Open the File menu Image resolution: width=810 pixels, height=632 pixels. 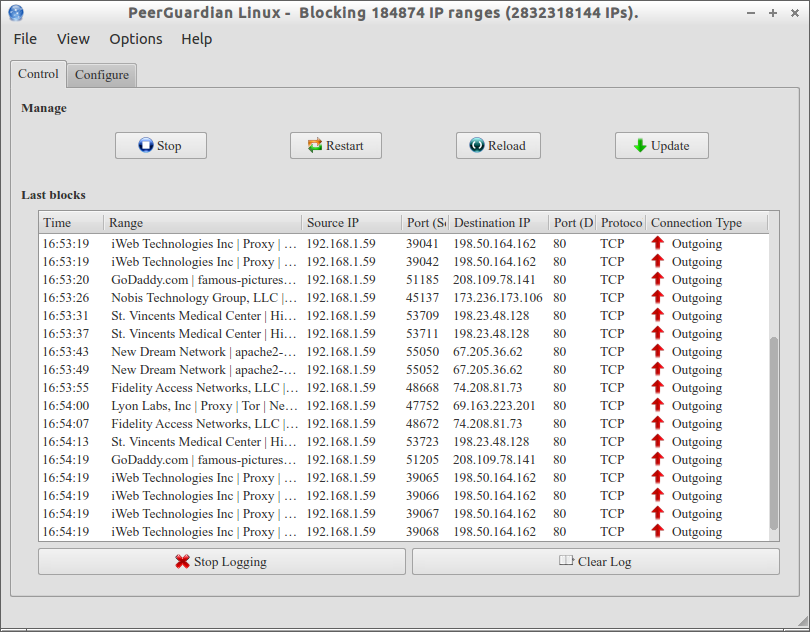tap(25, 39)
